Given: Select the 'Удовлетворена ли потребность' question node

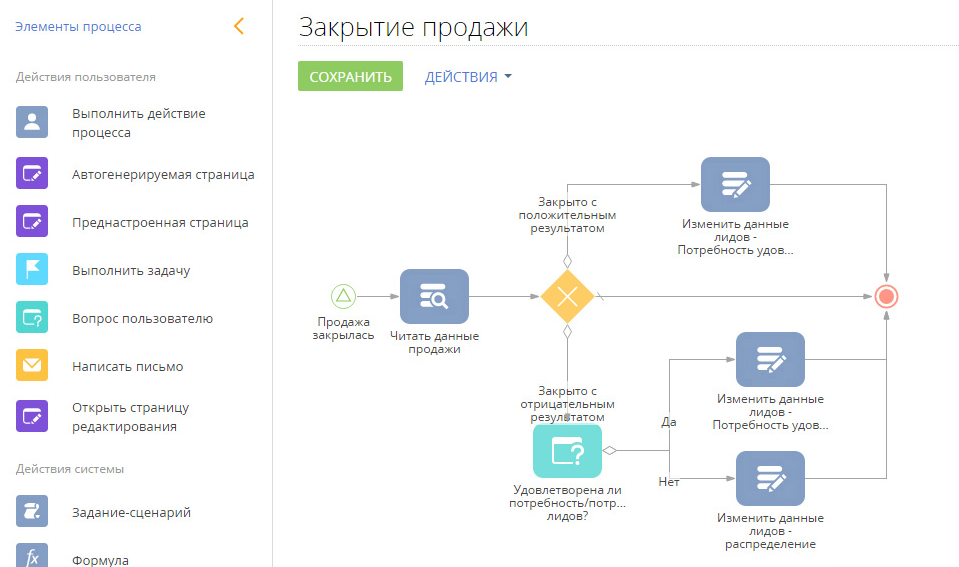Looking at the screenshot, I should click(x=568, y=451).
